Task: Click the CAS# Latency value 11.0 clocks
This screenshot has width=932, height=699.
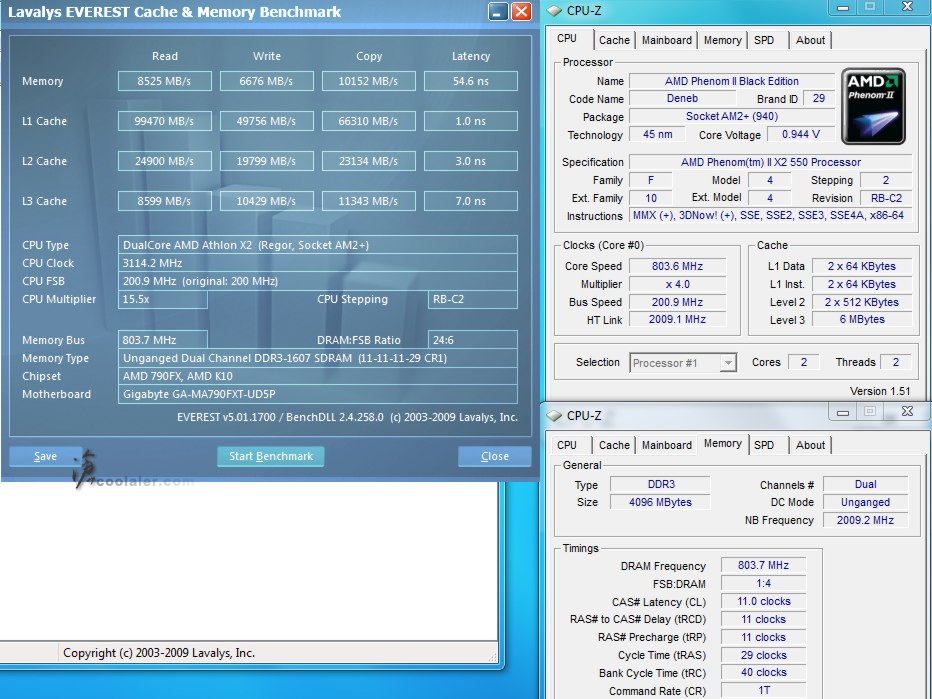Action: [763, 602]
